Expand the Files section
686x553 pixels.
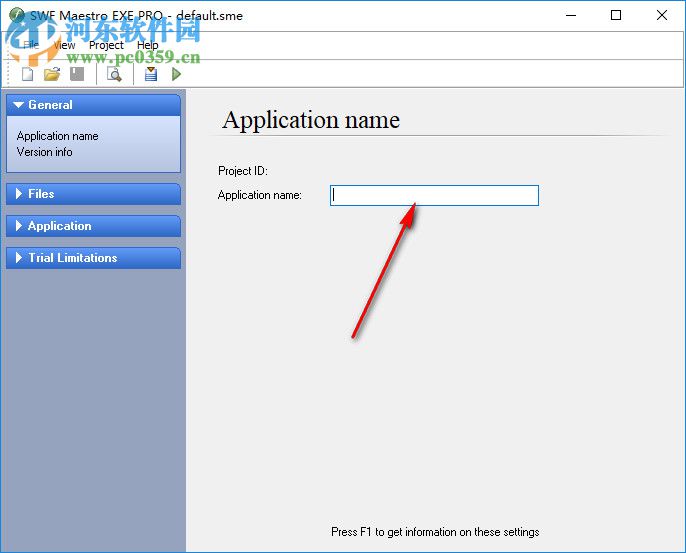93,194
